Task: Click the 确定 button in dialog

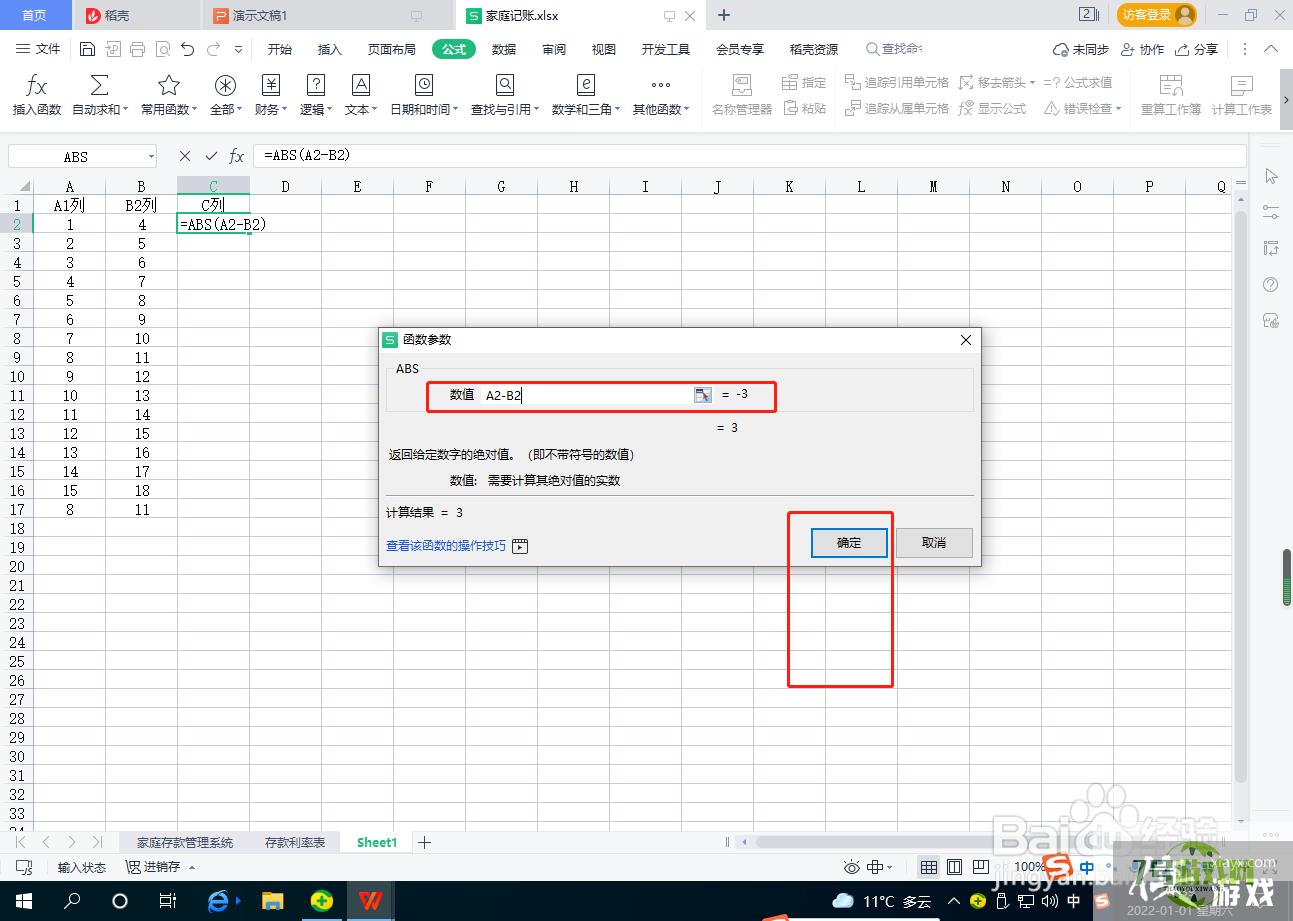Action: click(849, 542)
